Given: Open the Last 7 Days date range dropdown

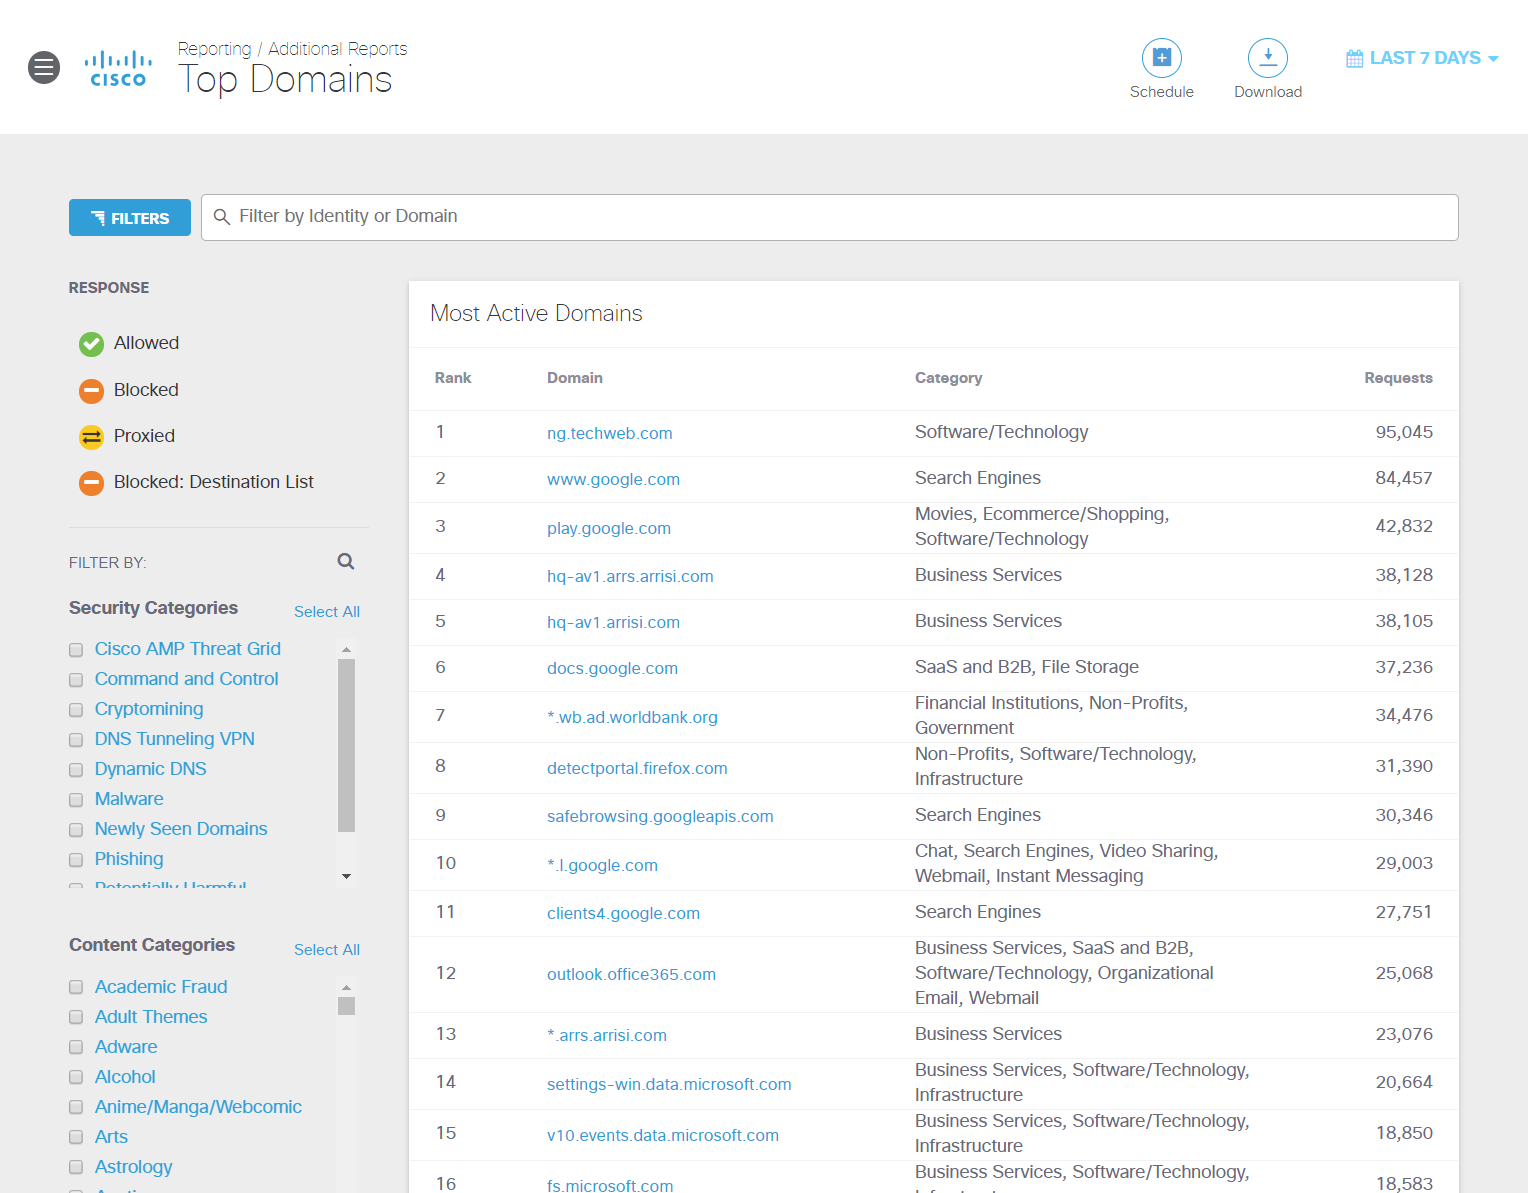Looking at the screenshot, I should (x=1421, y=57).
